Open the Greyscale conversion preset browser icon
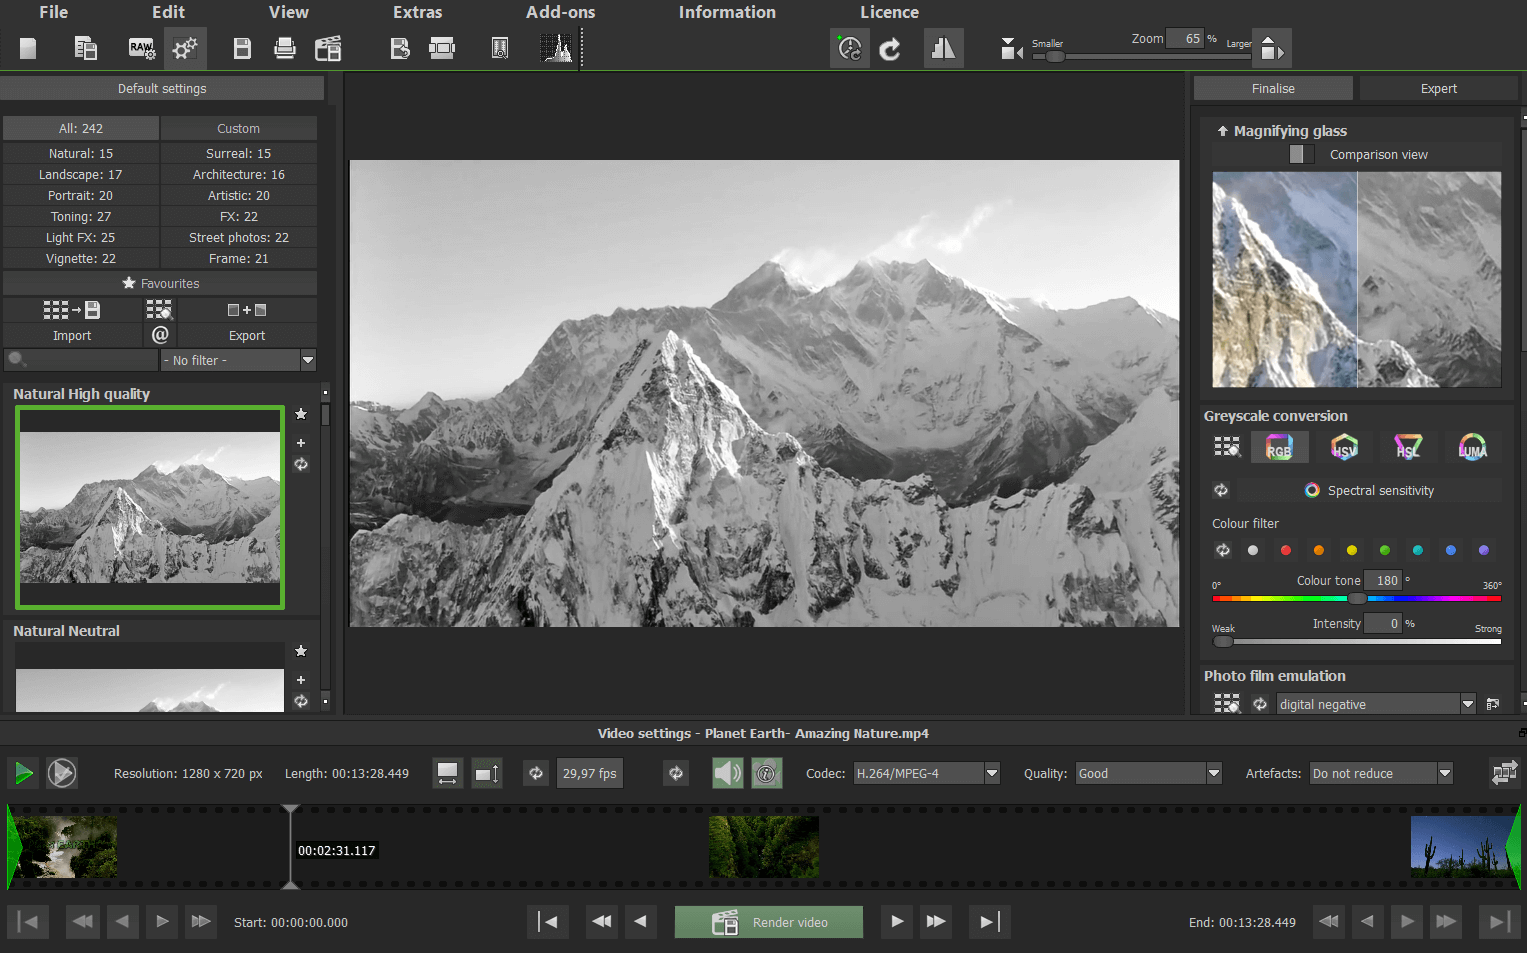 point(1227,447)
